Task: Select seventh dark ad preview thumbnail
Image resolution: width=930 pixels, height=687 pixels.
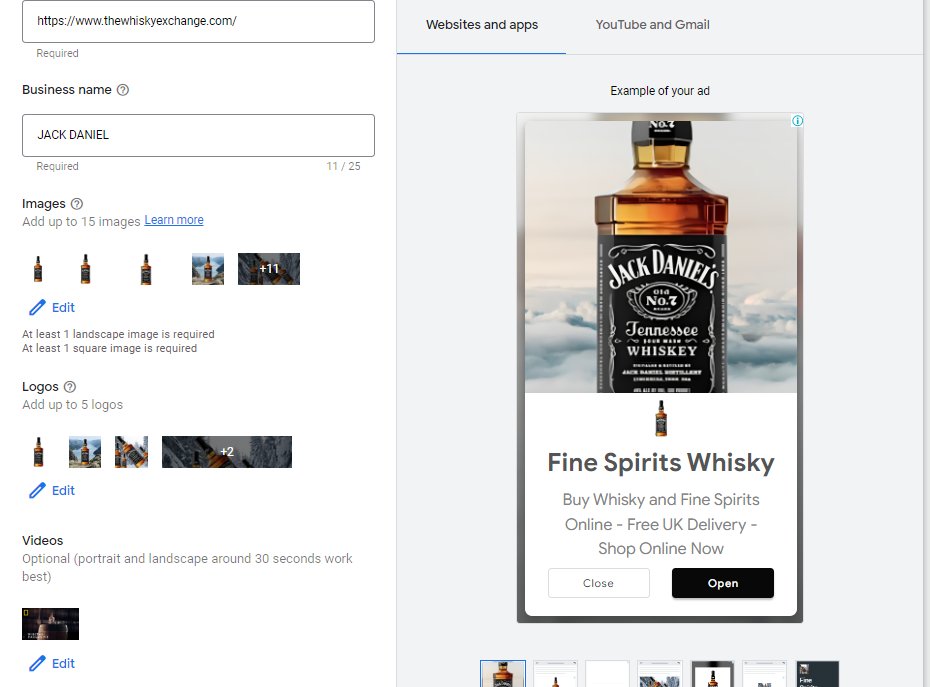Action: (817, 674)
